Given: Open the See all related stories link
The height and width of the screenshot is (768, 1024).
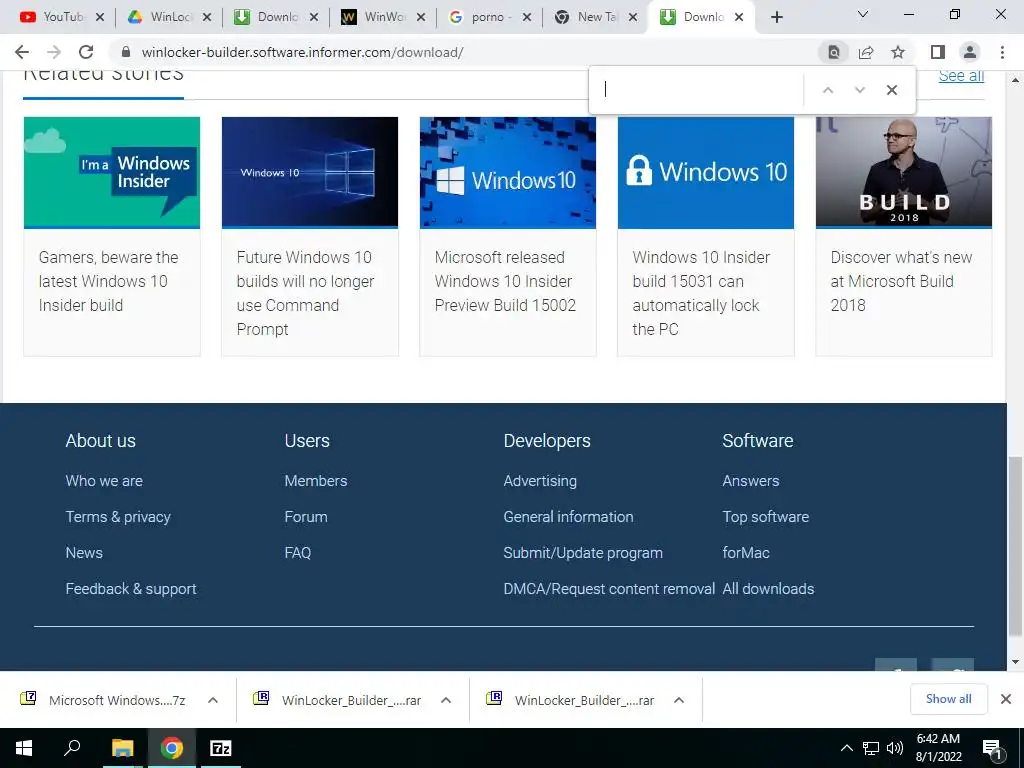Looking at the screenshot, I should (x=961, y=76).
